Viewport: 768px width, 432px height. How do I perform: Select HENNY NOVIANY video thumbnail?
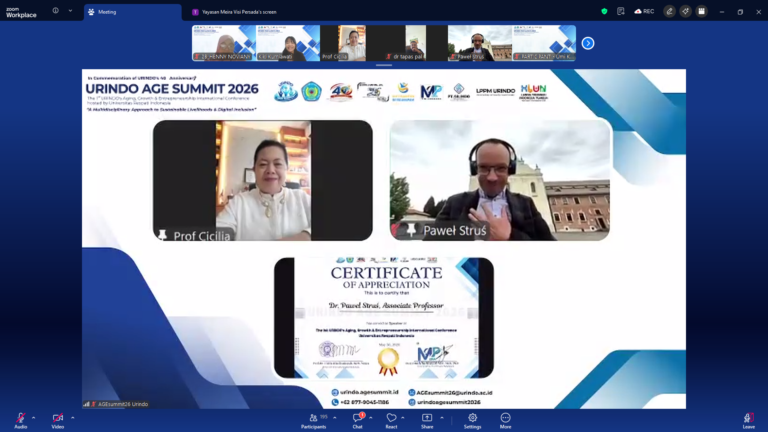point(224,43)
